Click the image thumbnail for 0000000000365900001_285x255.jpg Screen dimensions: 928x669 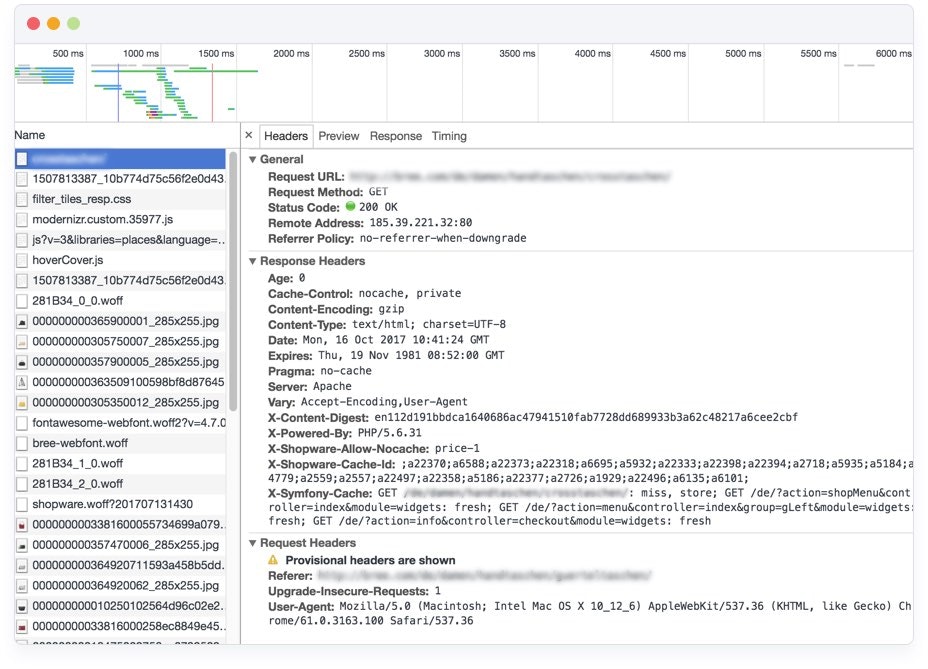22,321
